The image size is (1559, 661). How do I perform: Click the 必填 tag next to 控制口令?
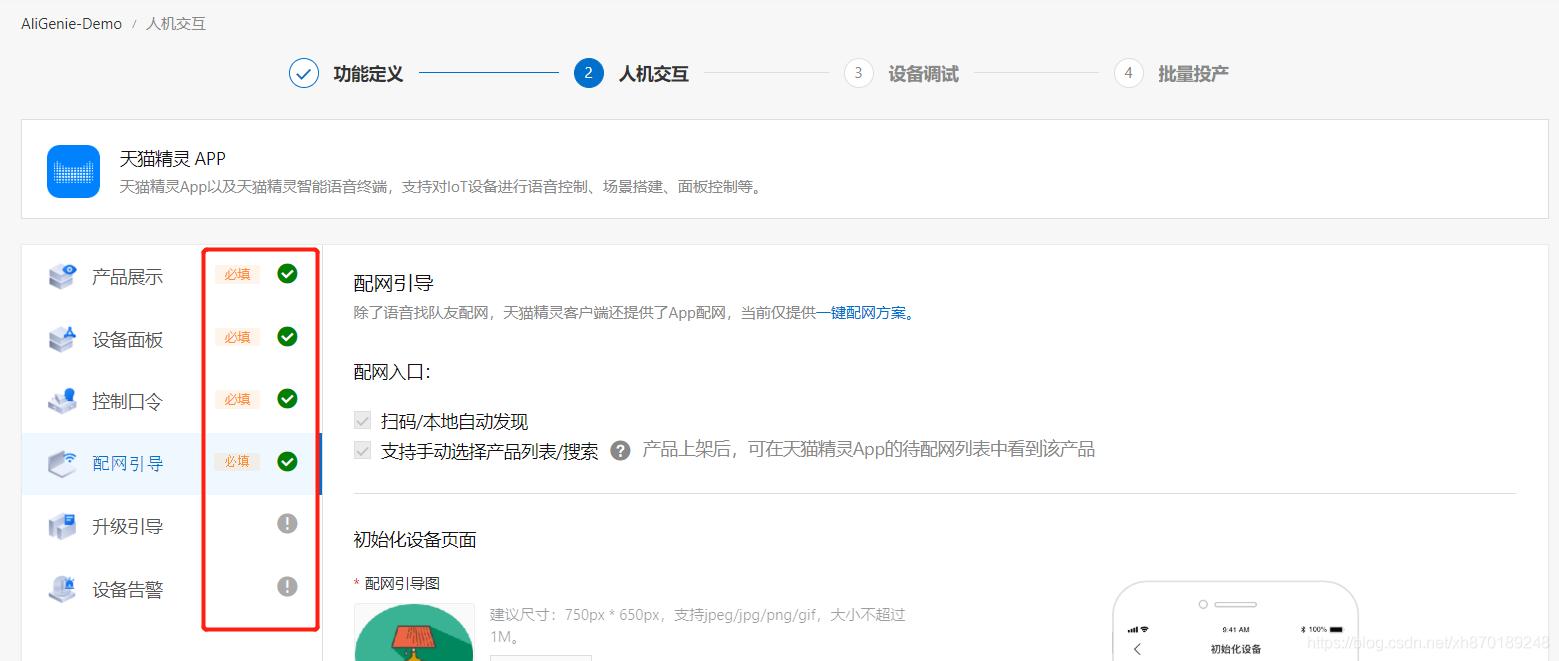[237, 399]
